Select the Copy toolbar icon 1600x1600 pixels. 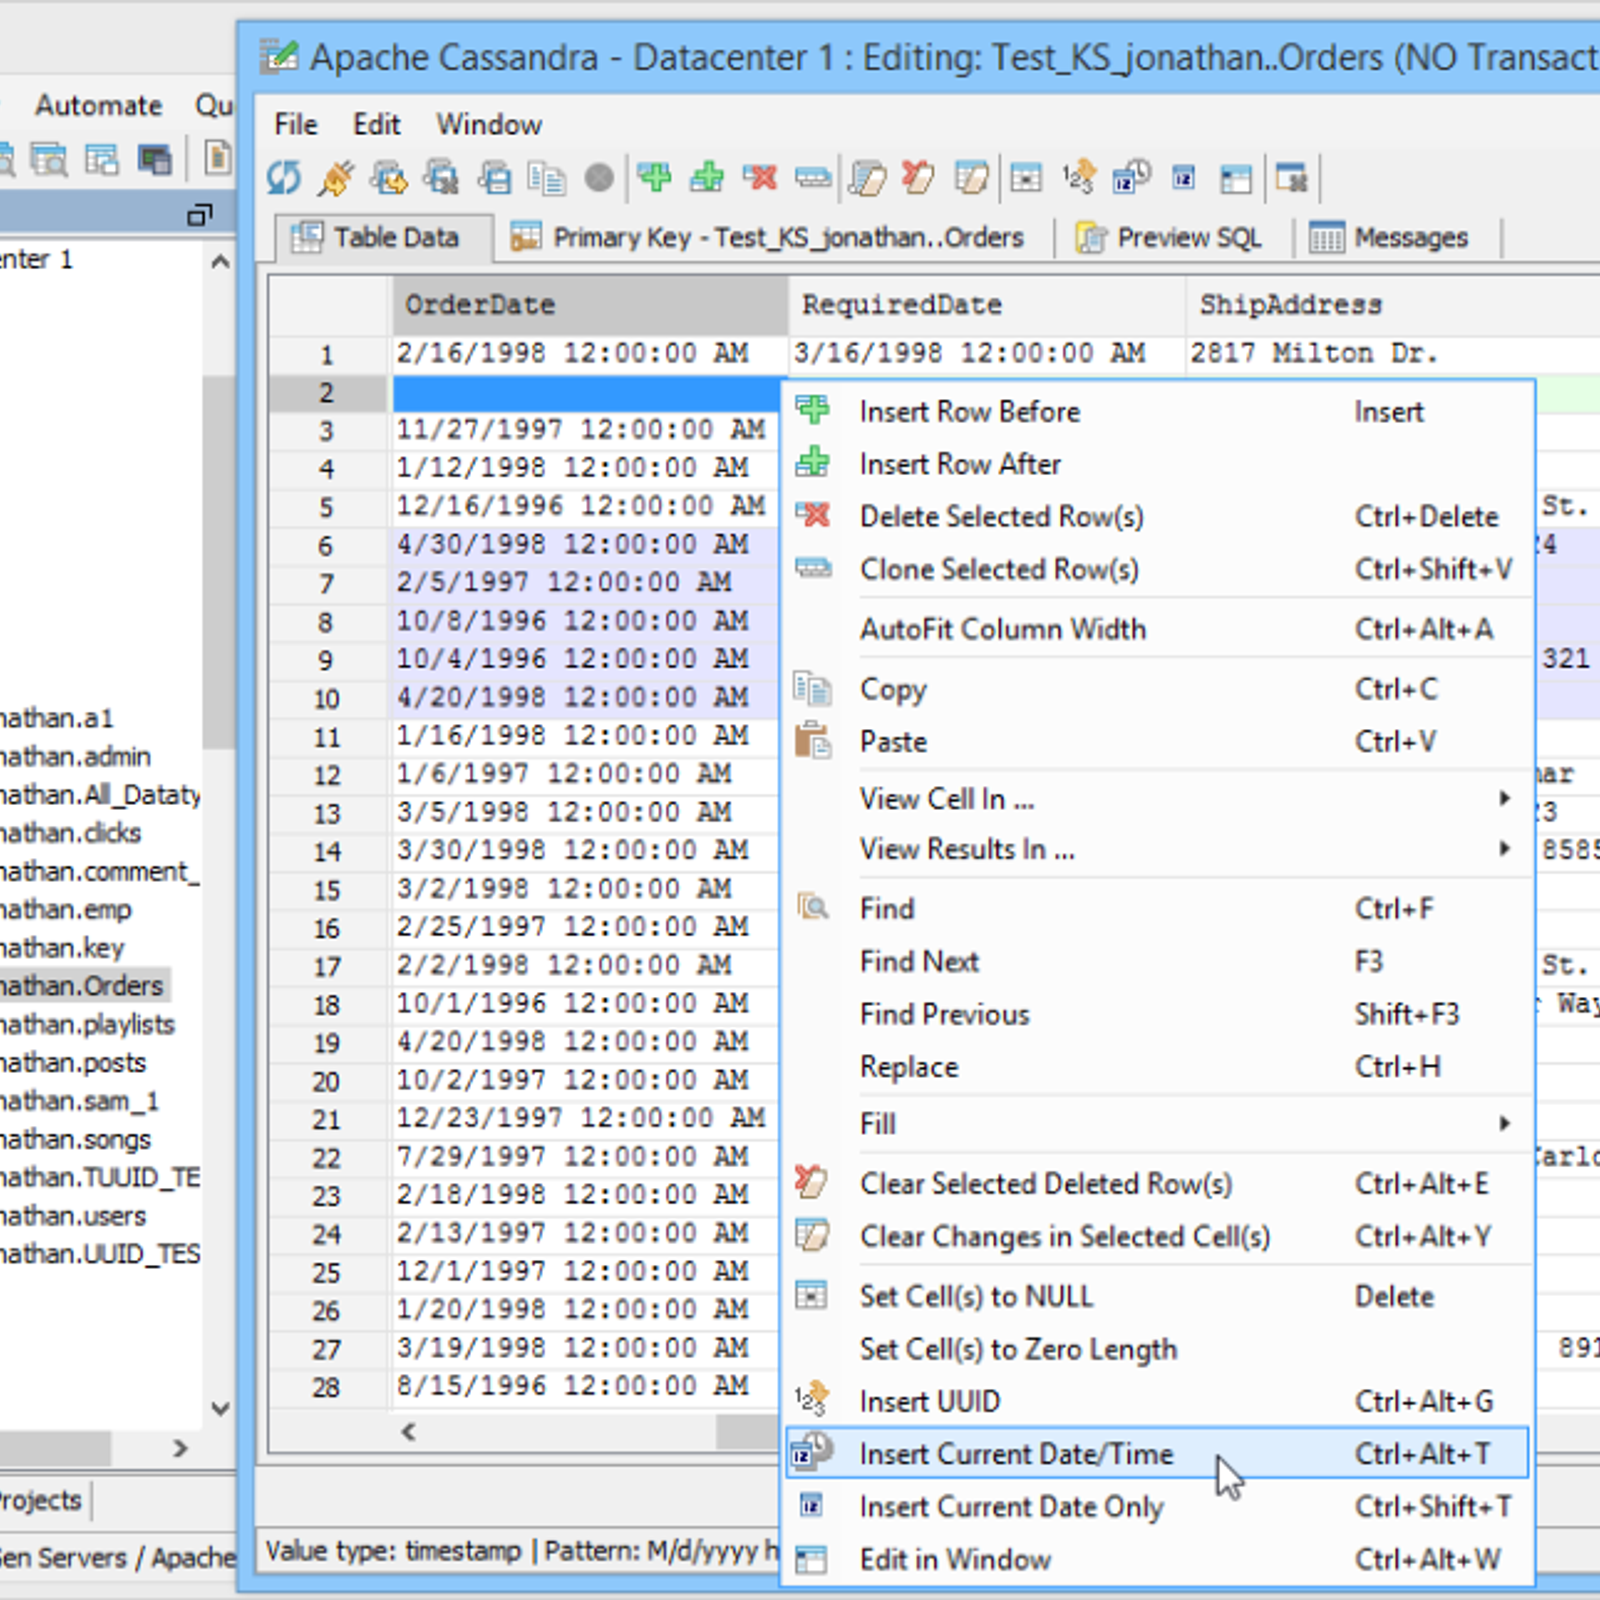(546, 177)
